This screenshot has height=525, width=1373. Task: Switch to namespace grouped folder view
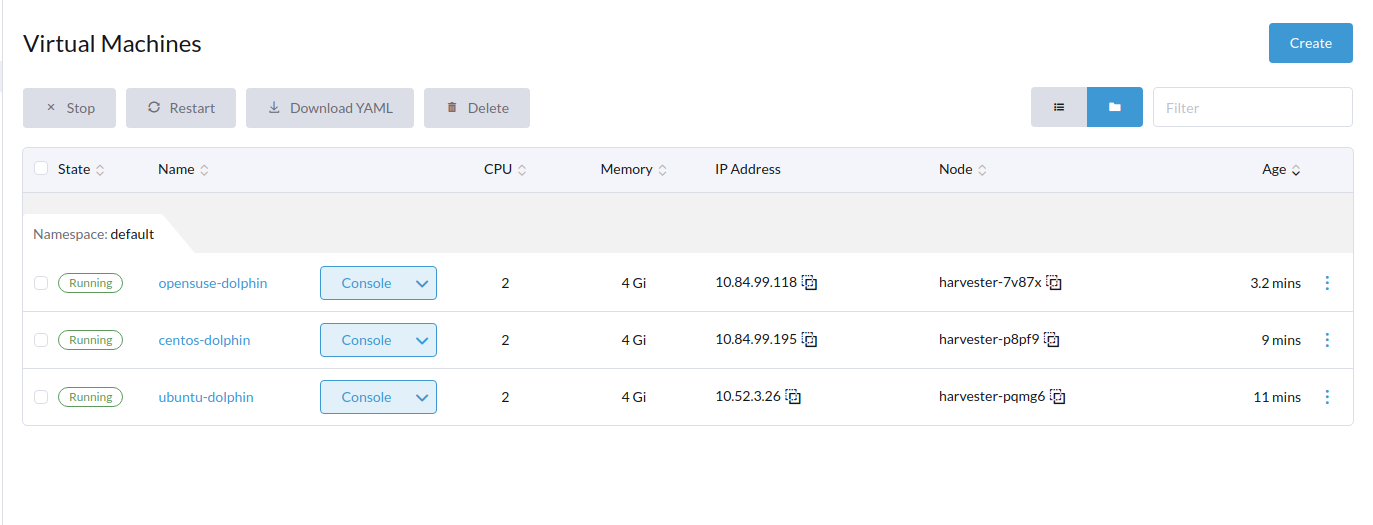click(x=1115, y=107)
